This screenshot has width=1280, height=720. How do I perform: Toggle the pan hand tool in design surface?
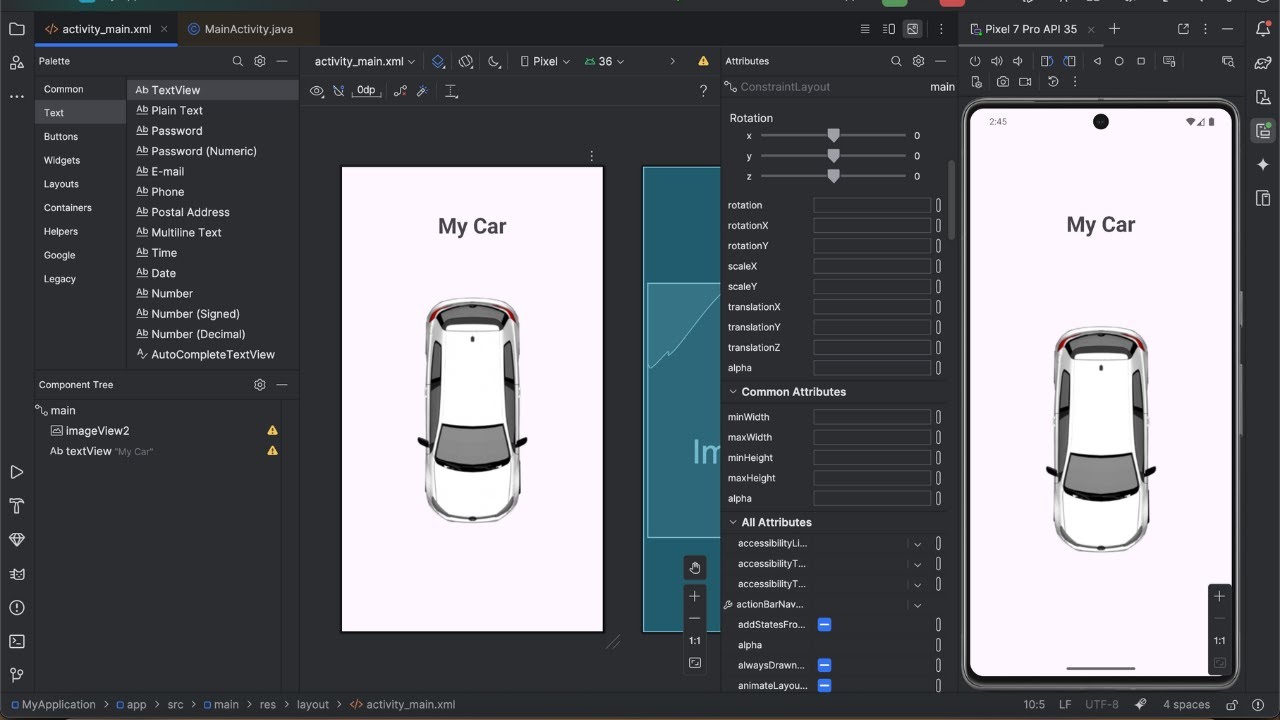pos(695,568)
